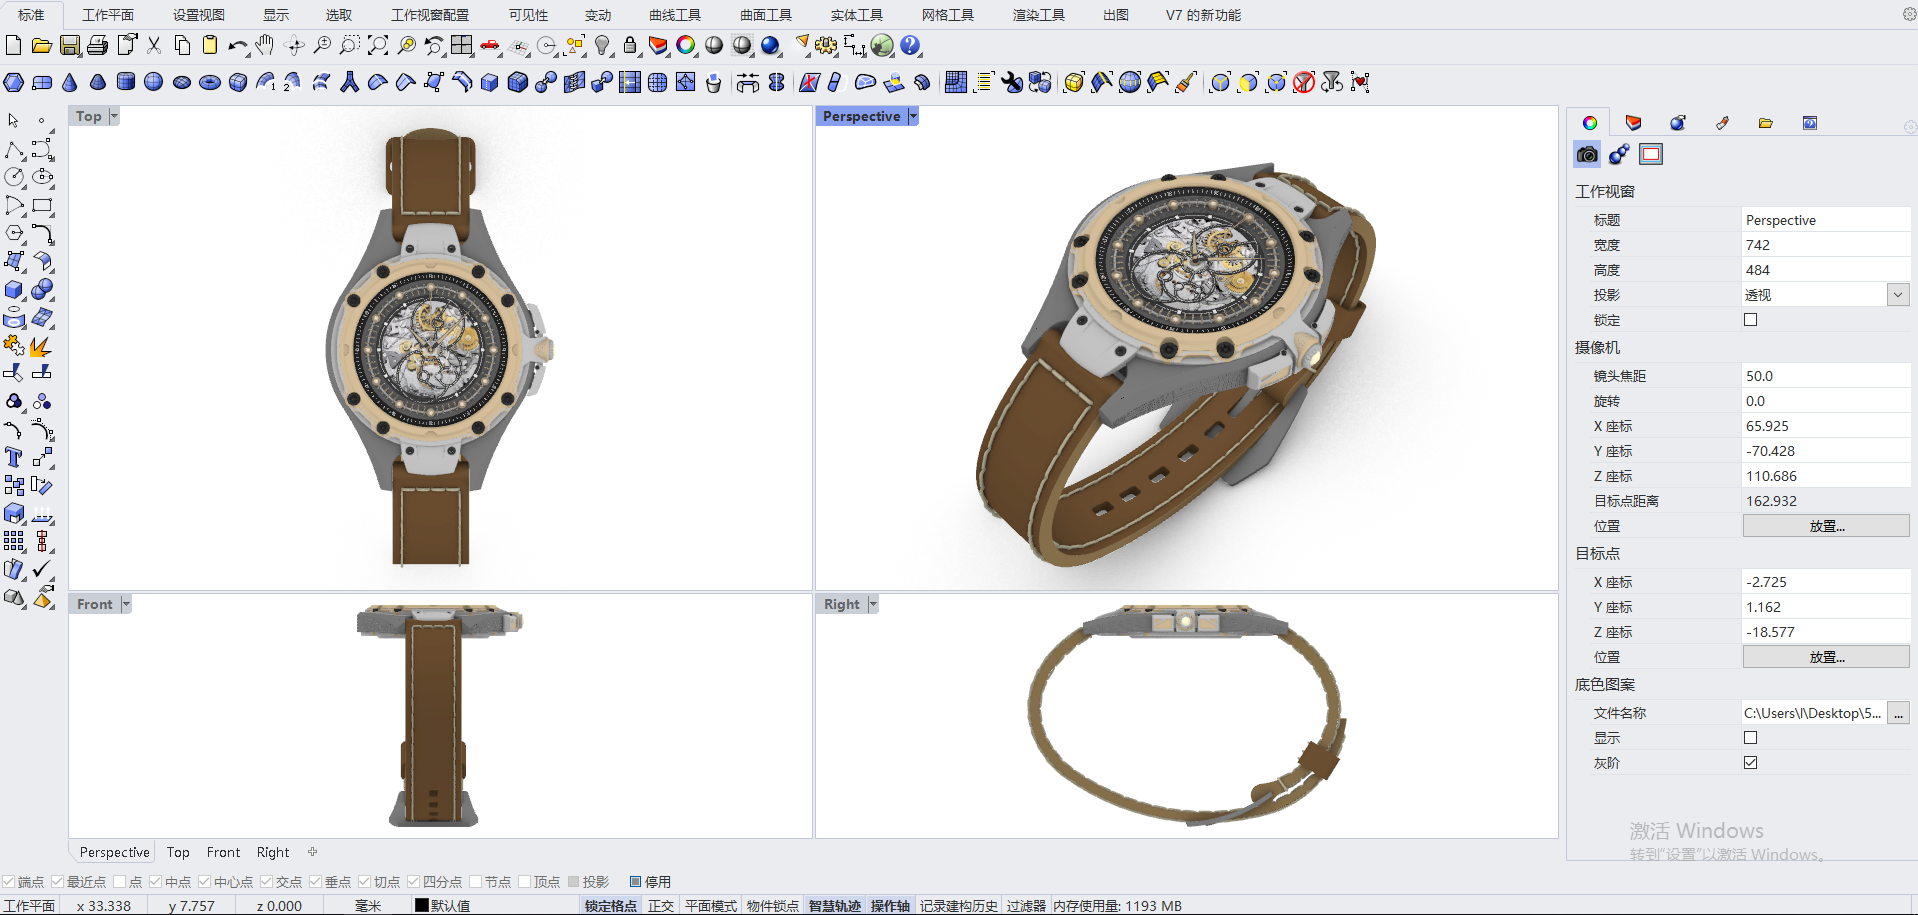The image size is (1918, 915).
Task: Browse wallpaper file with the ... button
Action: (1898, 713)
